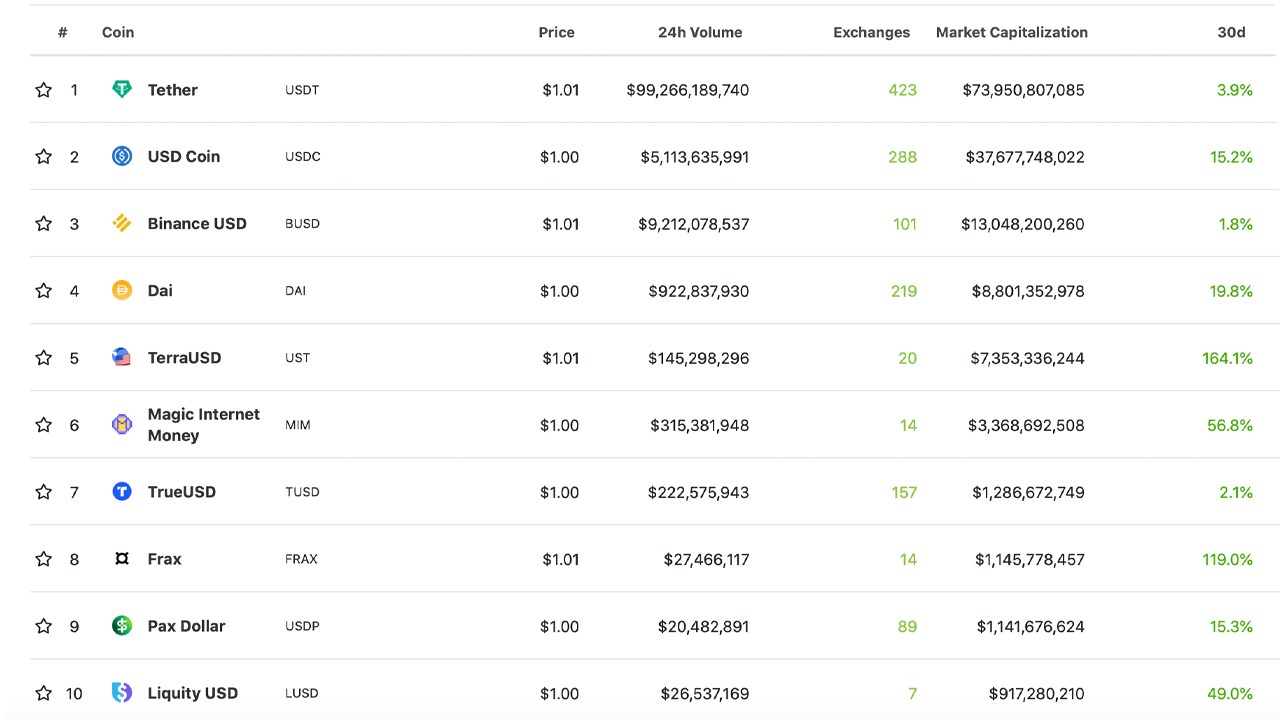Open the Pax Dollar coin page
The width and height of the screenshot is (1280, 720).
pyautogui.click(x=187, y=626)
